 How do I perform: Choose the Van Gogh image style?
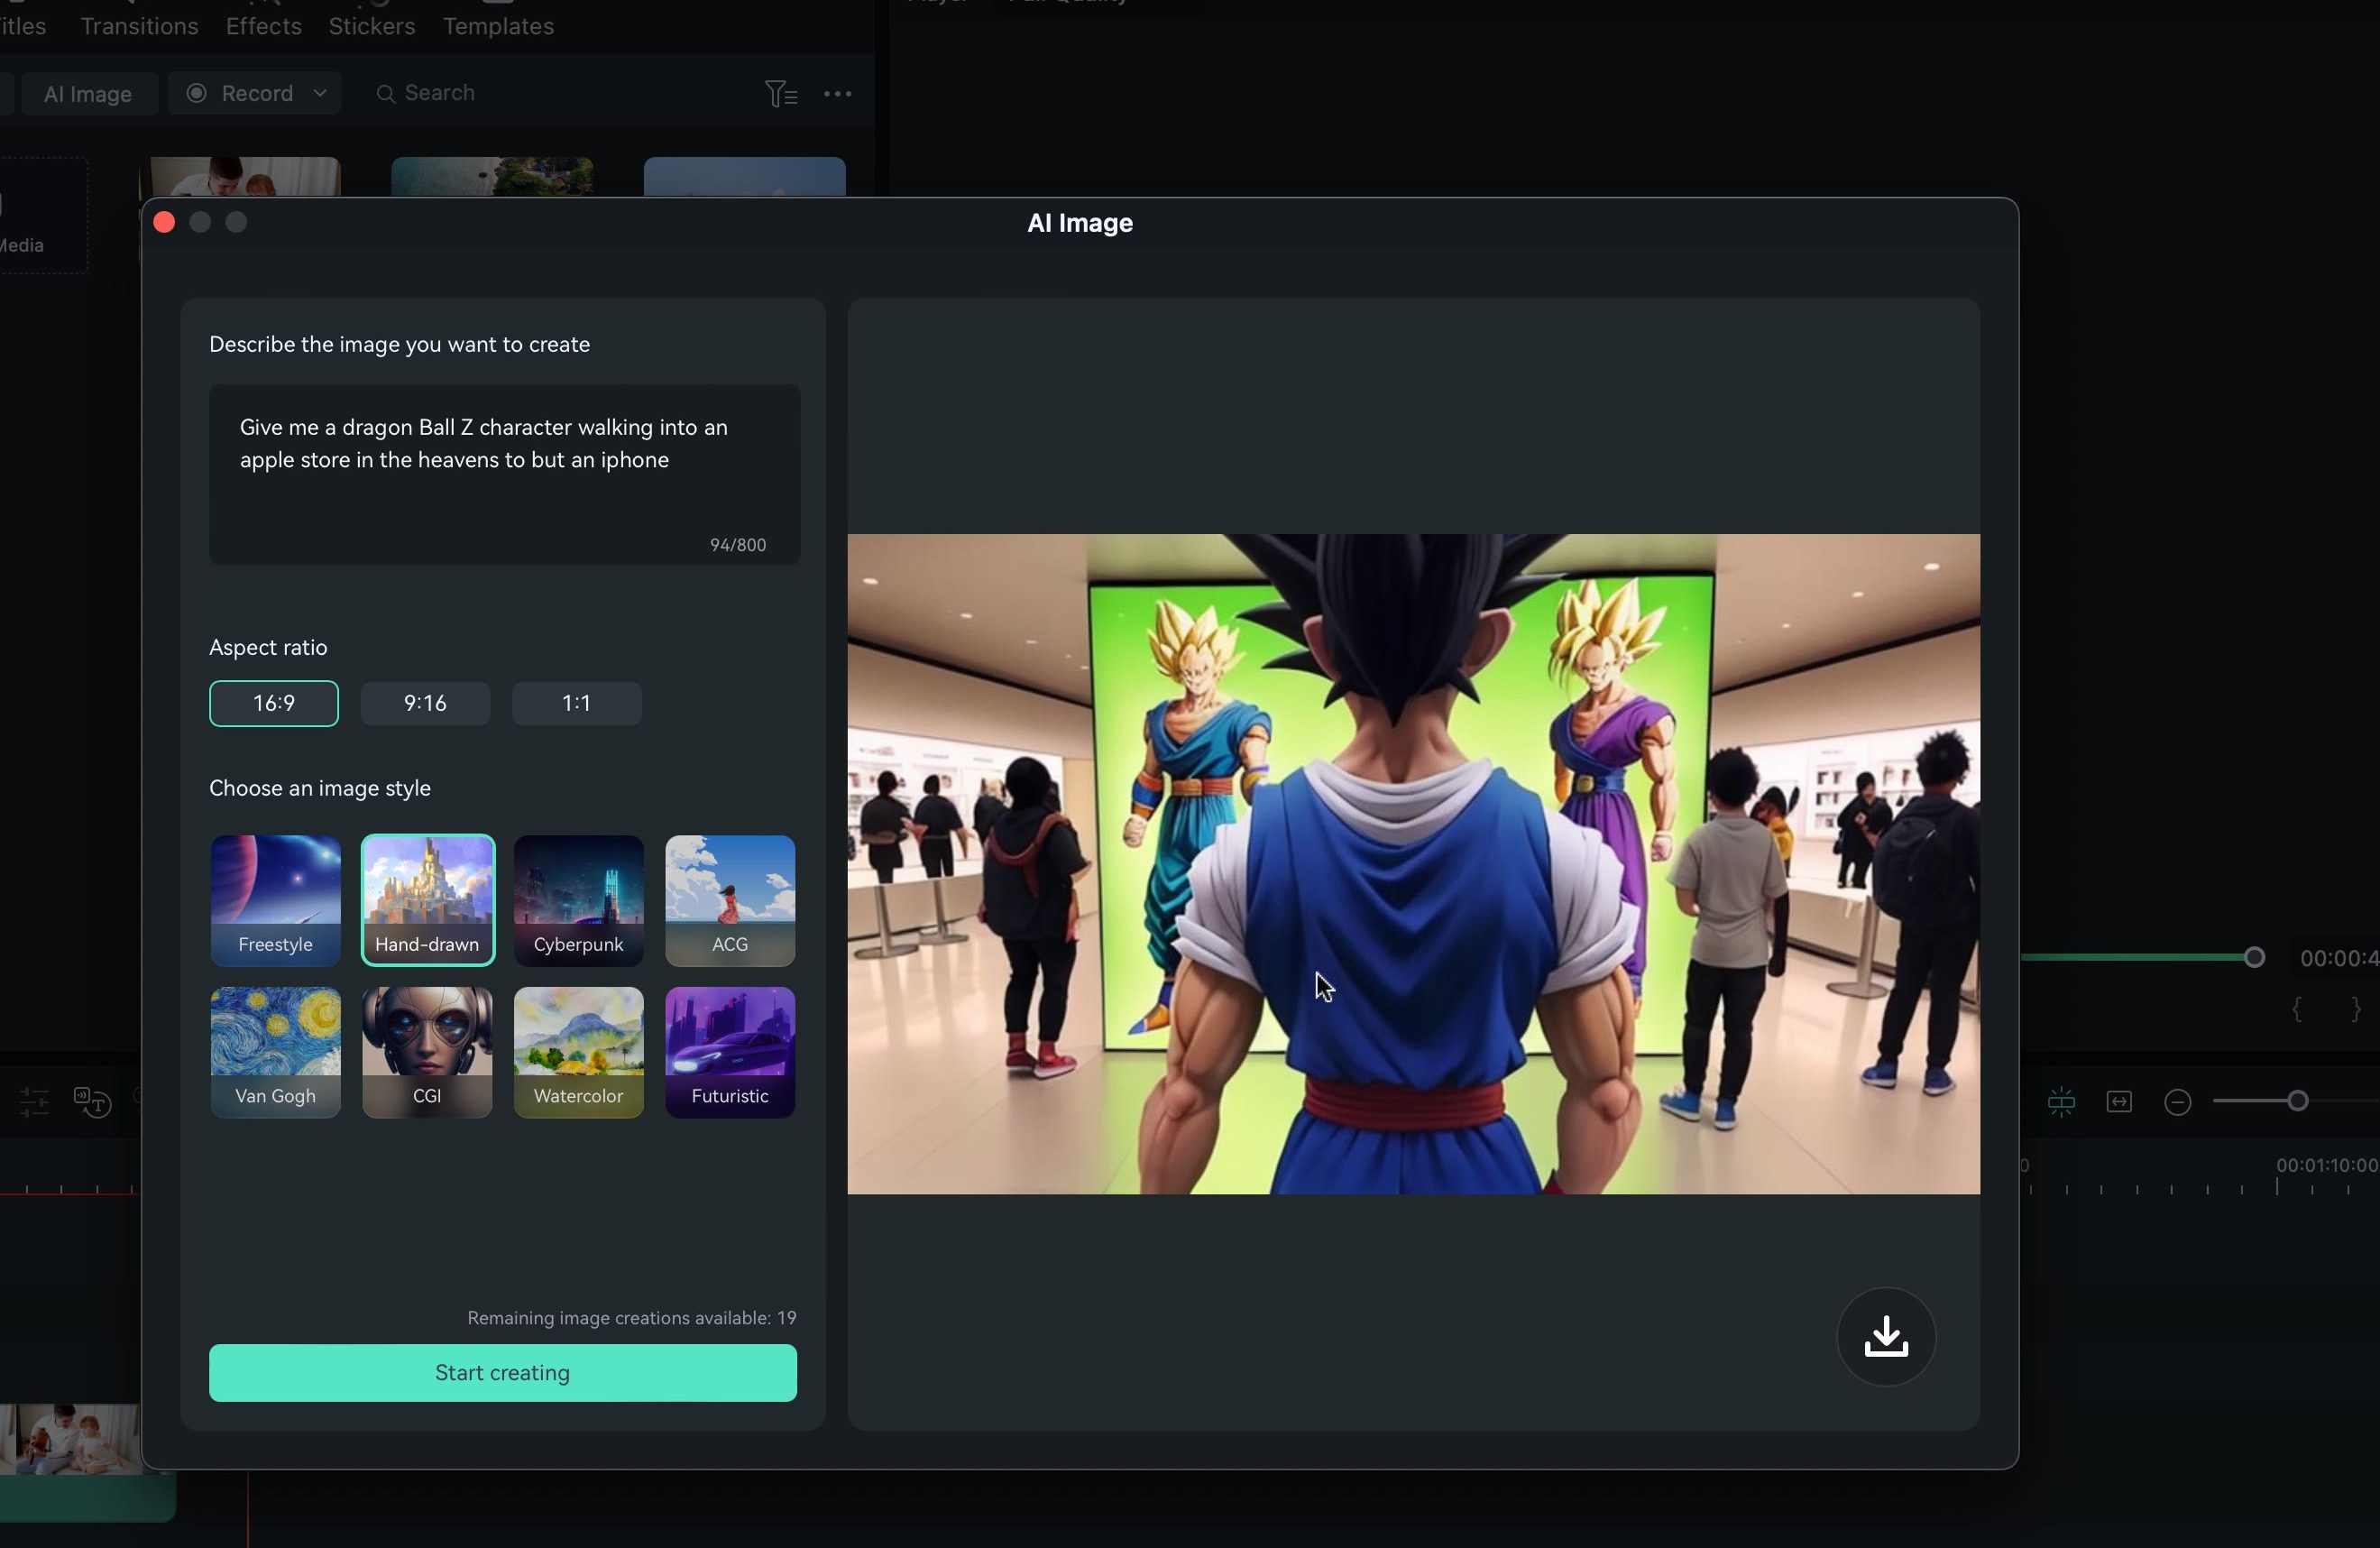[275, 1052]
